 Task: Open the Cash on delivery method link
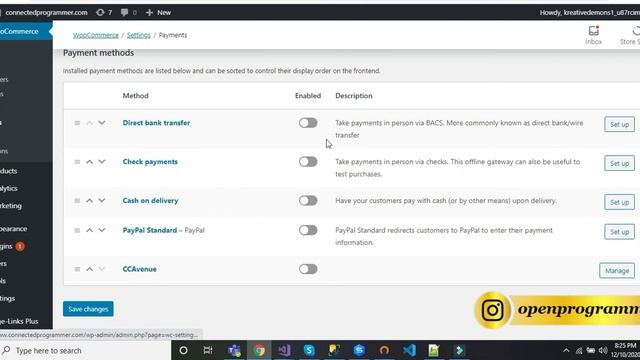tap(150, 200)
